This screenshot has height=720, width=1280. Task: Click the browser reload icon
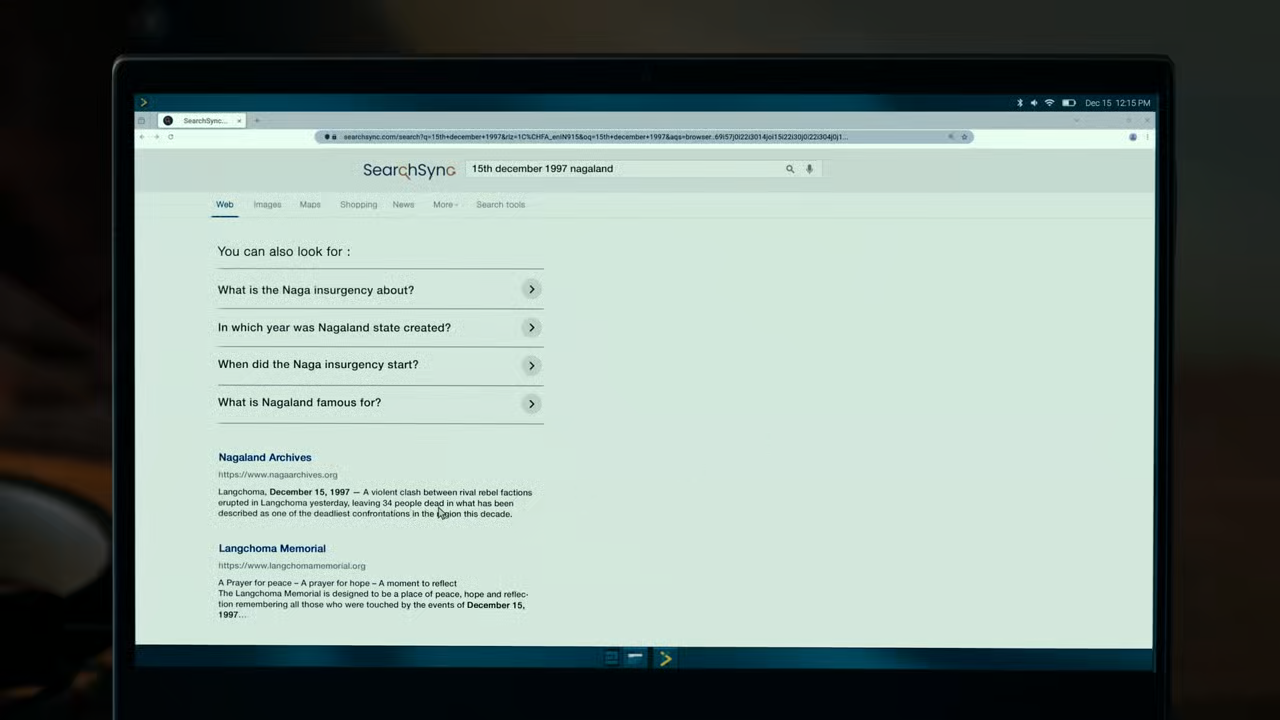click(171, 137)
